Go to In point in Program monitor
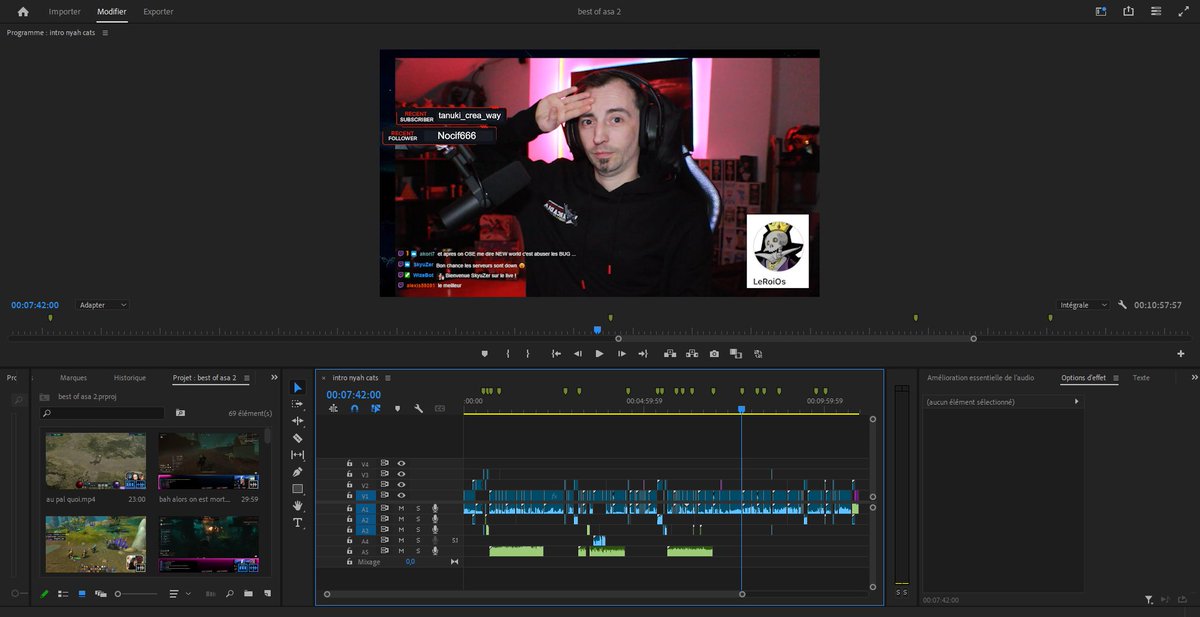Image resolution: width=1200 pixels, height=617 pixels. point(556,353)
